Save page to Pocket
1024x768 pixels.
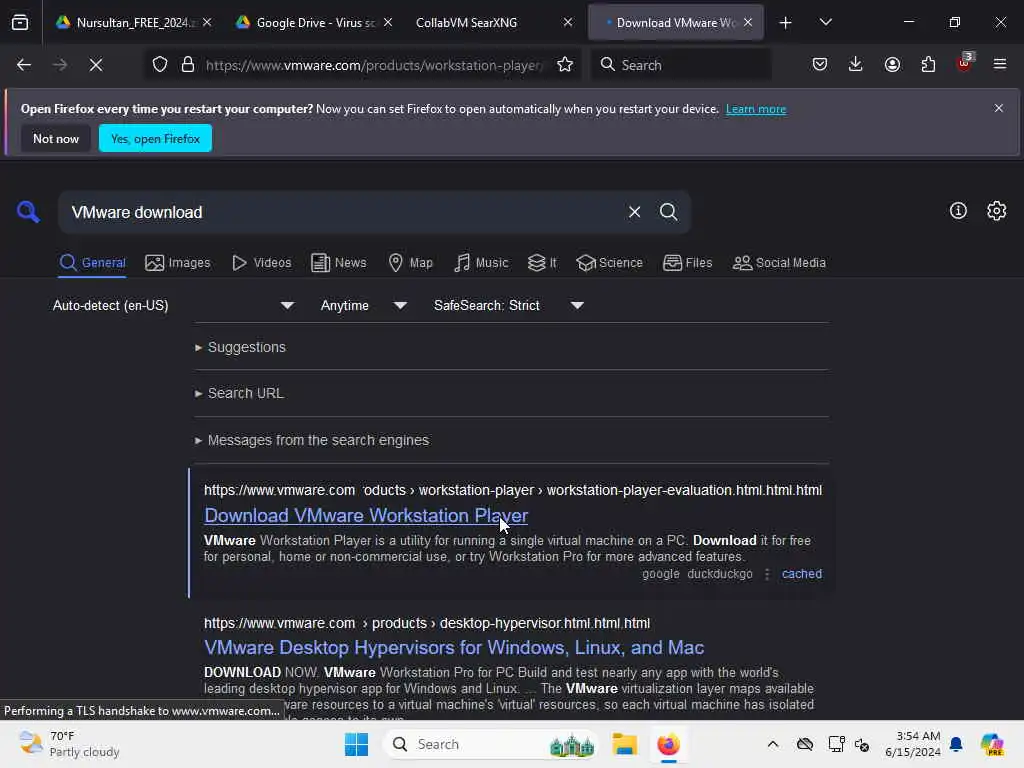[x=820, y=65]
